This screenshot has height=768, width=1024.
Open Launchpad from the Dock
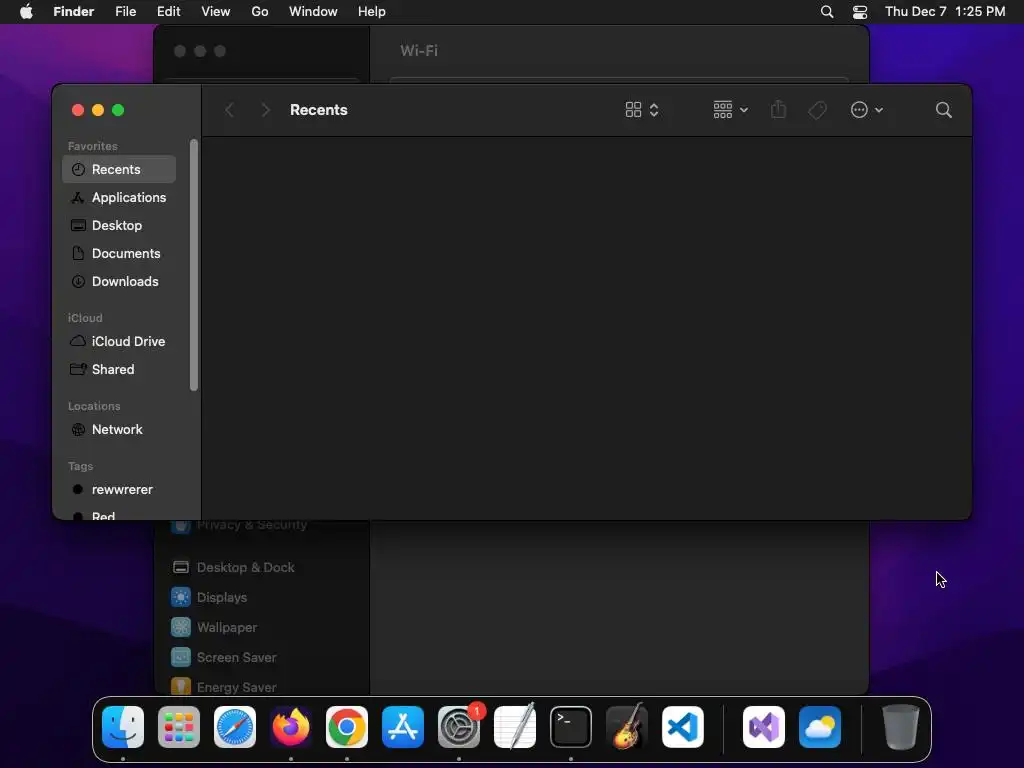179,727
